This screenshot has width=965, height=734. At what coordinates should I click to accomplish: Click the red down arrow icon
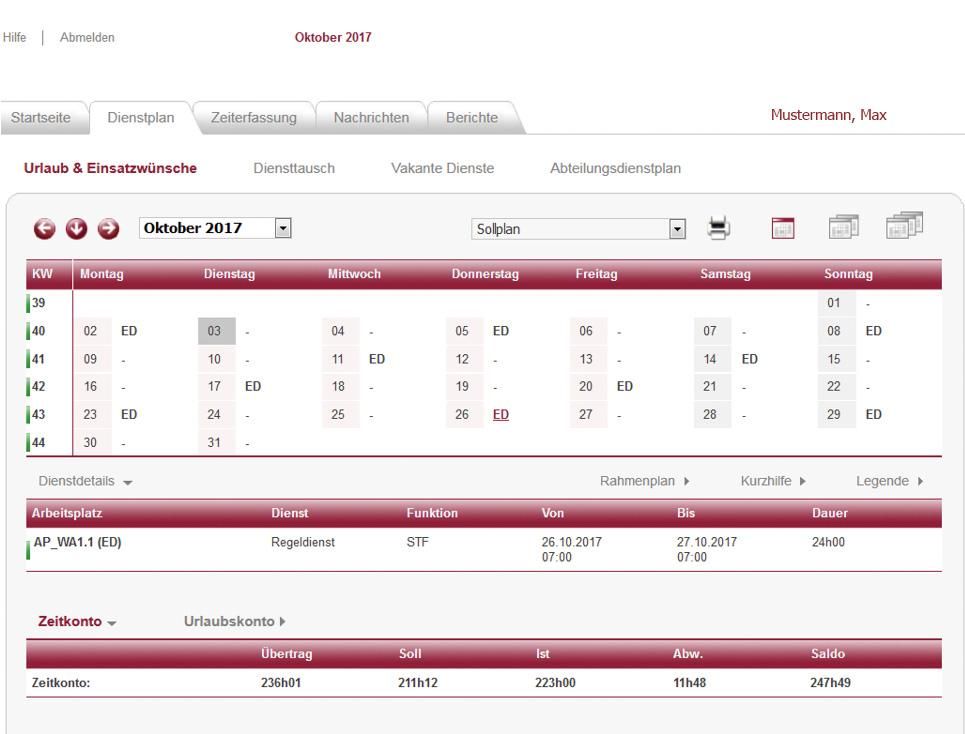pos(75,228)
